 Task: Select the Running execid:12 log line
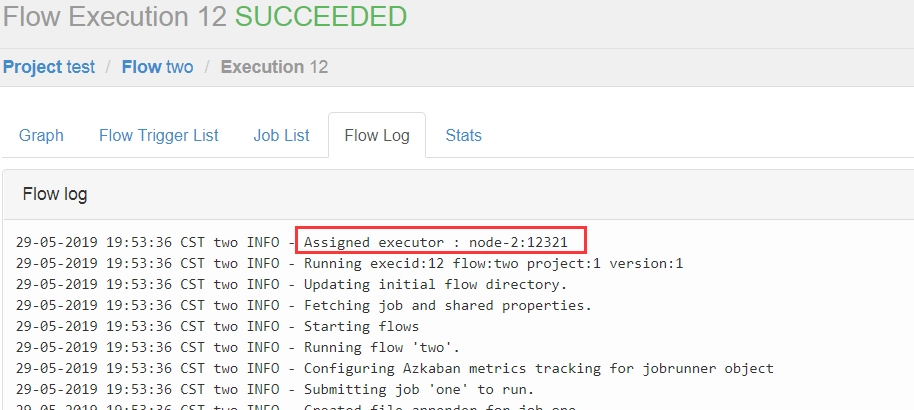pos(349,264)
